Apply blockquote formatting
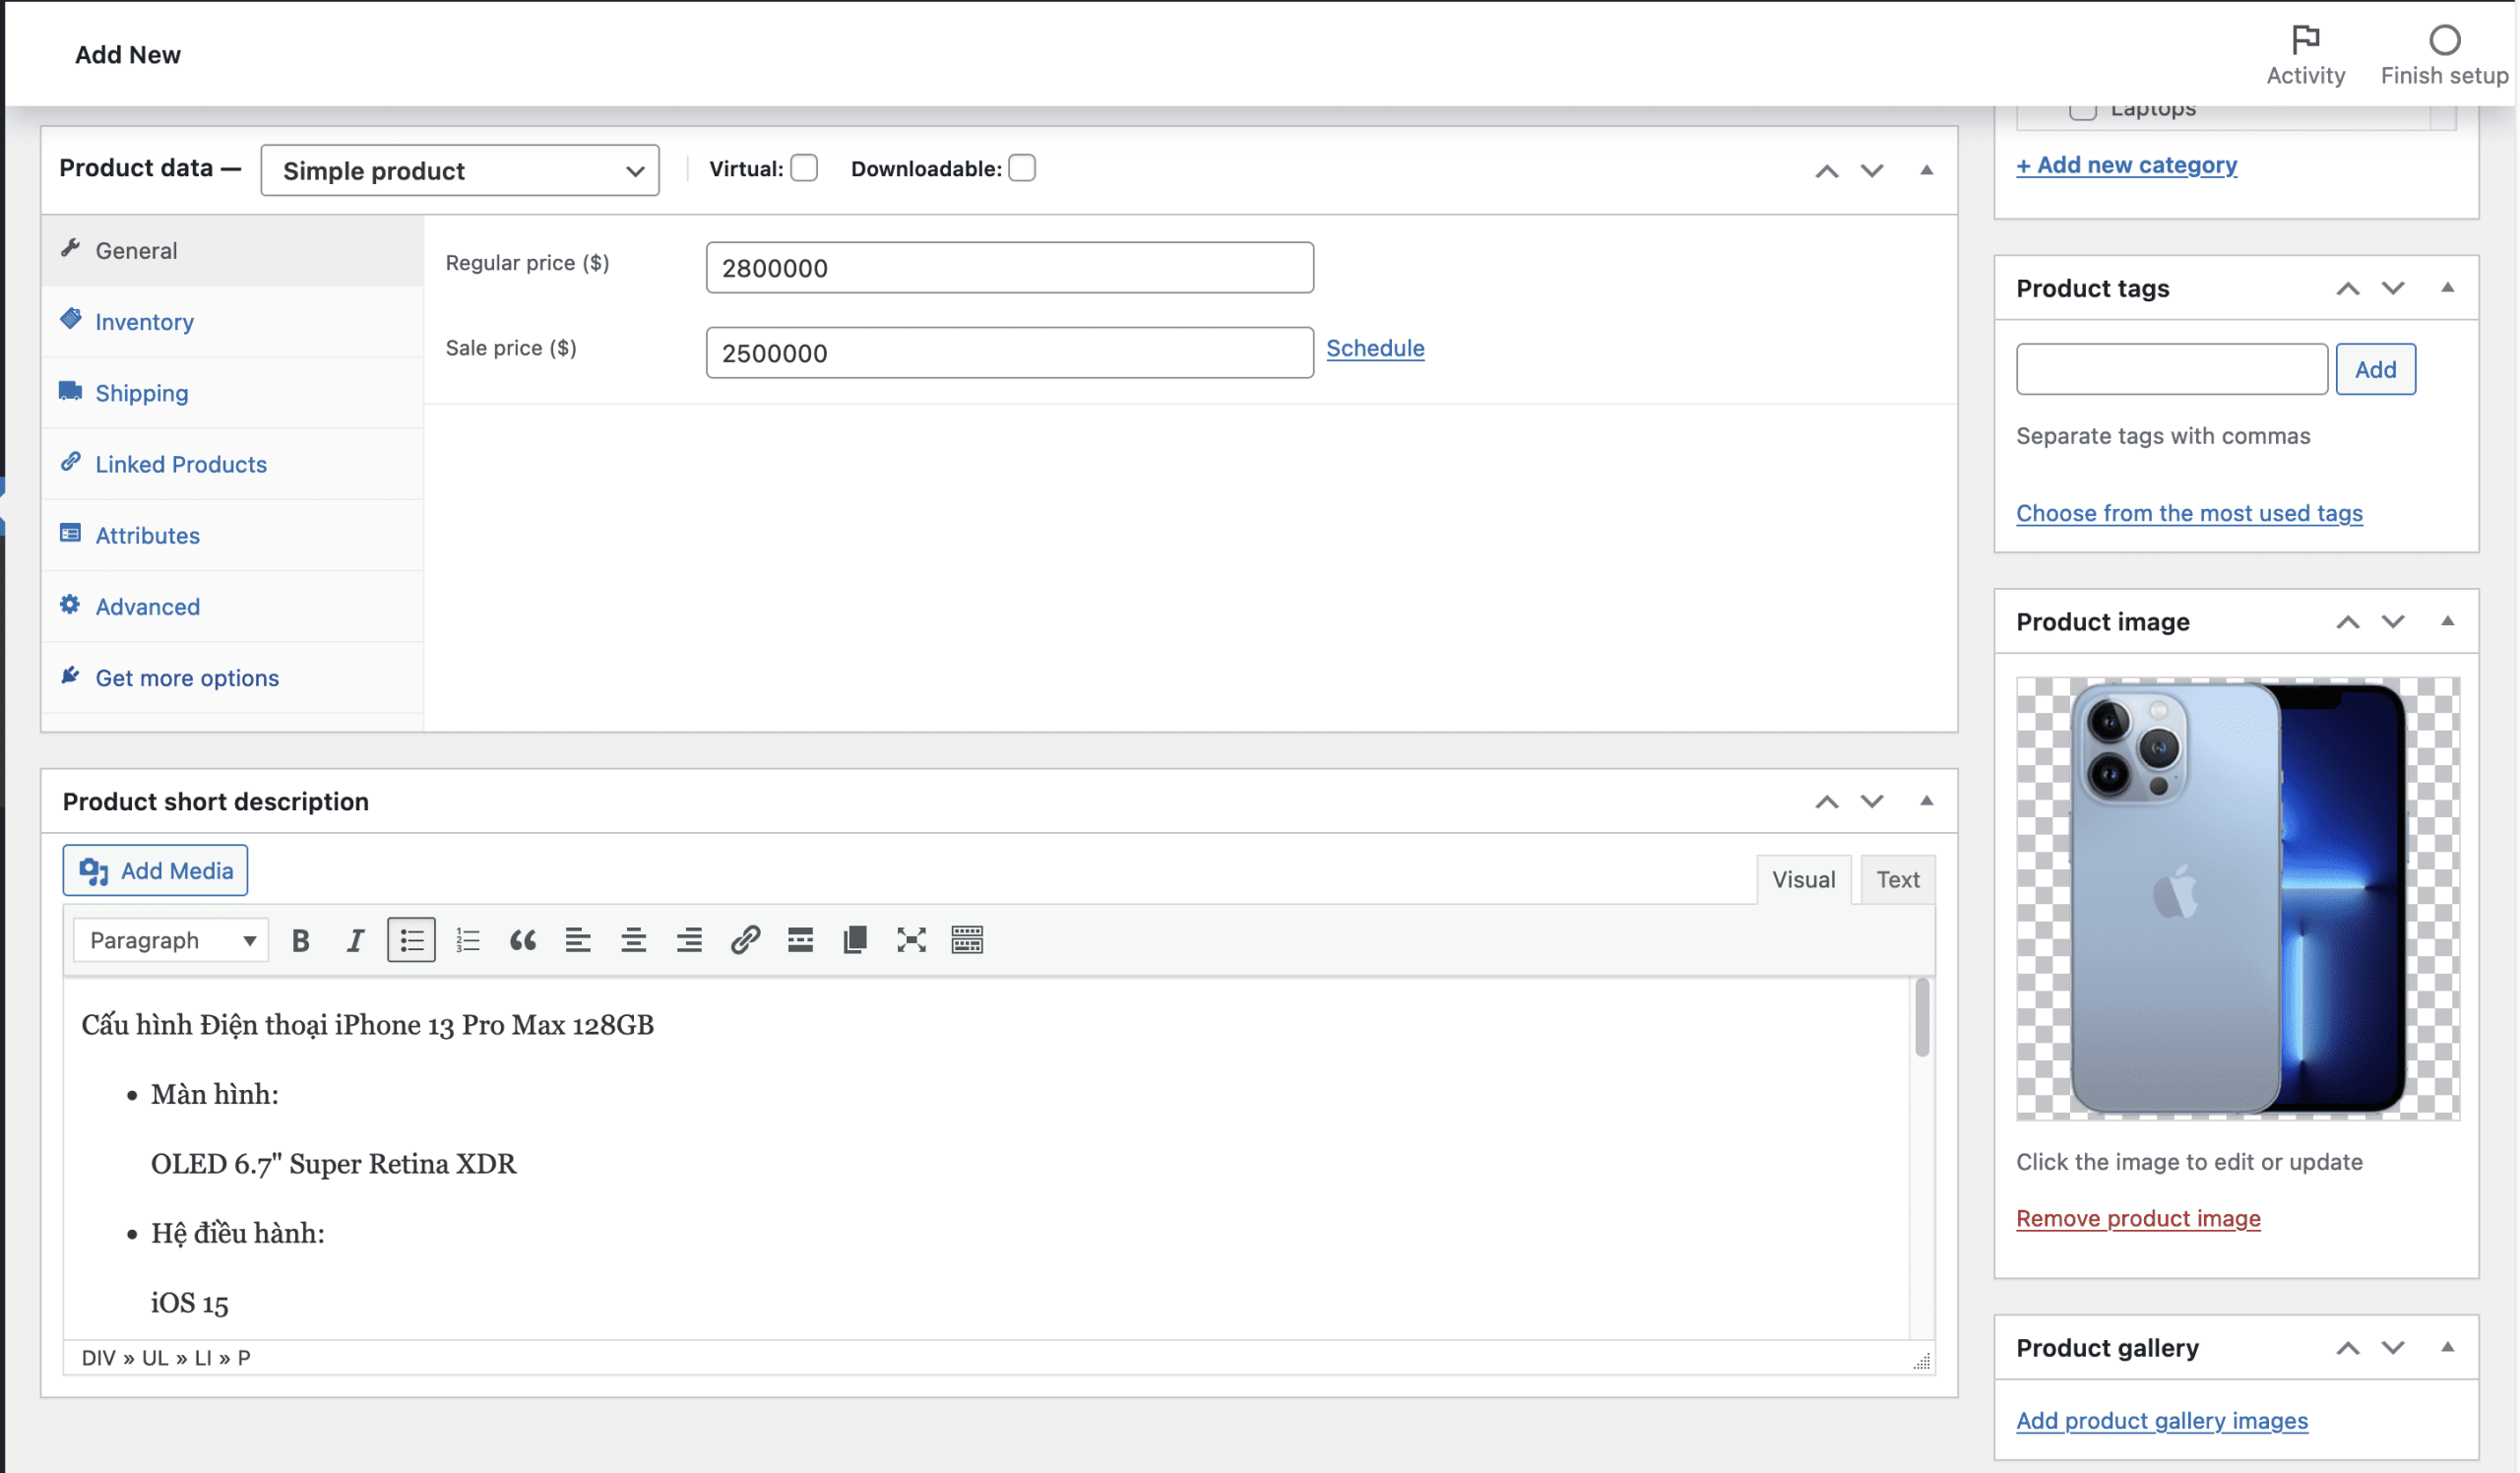Screen dimensions: 2520x1473 [x=523, y=940]
